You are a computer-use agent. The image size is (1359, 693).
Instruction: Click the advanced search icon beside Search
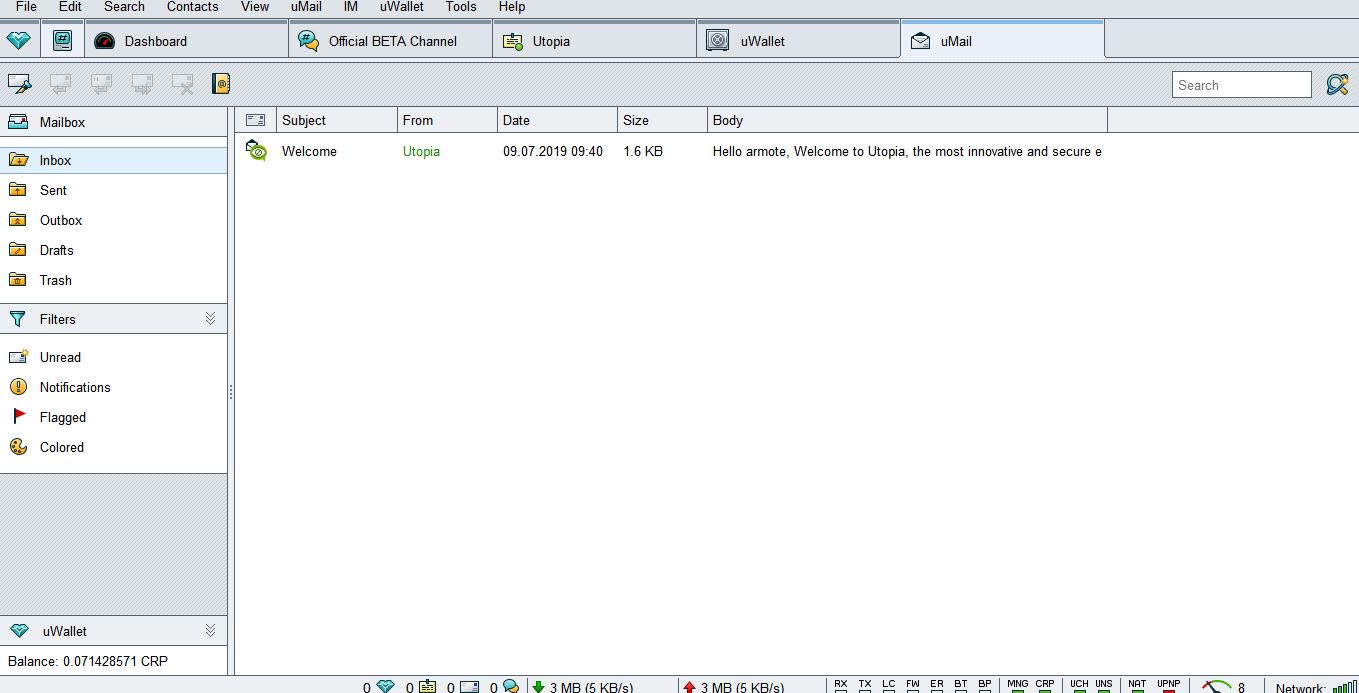coord(1337,85)
